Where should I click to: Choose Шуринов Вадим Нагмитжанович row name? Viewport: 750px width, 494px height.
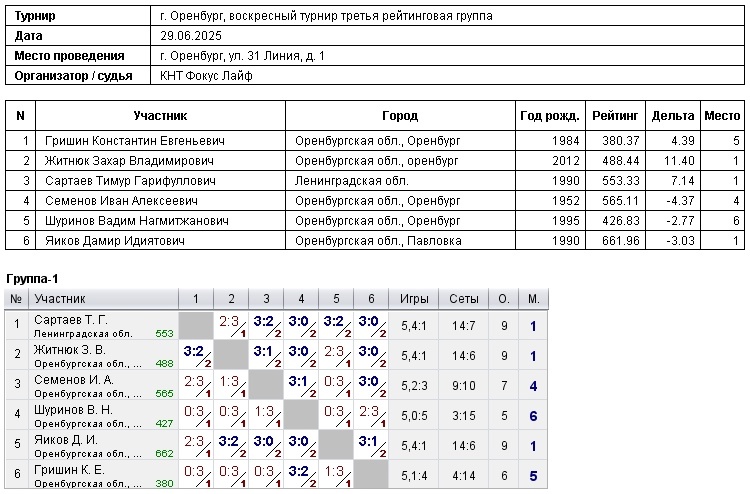137,221
